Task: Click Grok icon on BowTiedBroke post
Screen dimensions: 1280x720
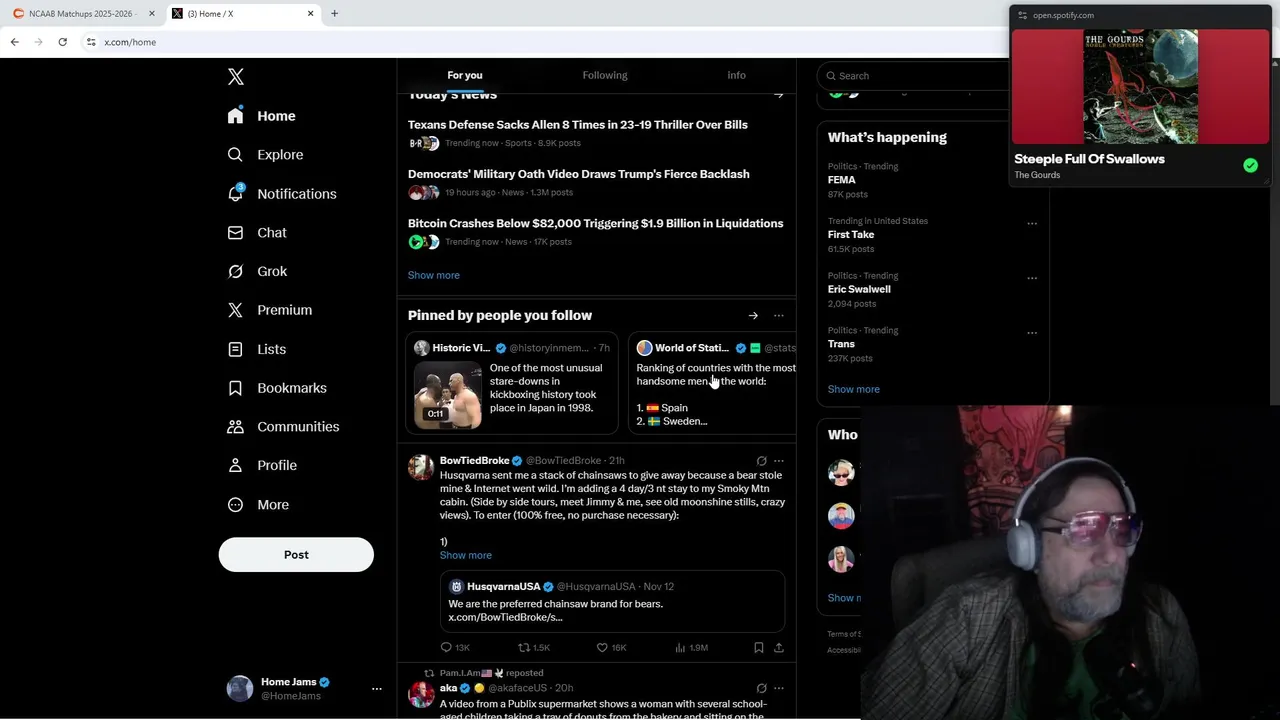Action: pos(761,461)
